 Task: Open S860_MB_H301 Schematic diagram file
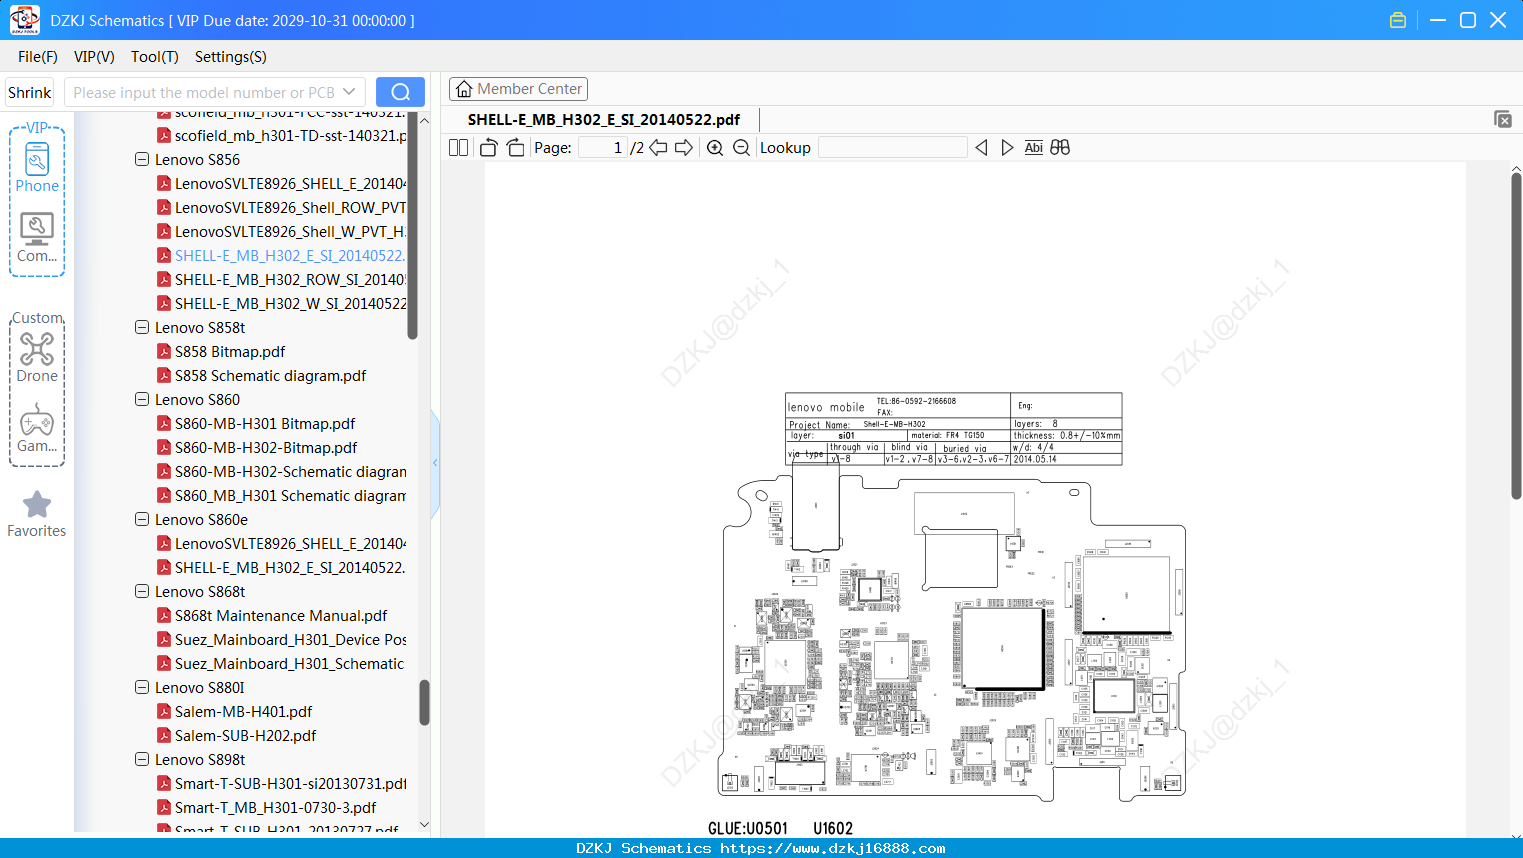coord(290,496)
